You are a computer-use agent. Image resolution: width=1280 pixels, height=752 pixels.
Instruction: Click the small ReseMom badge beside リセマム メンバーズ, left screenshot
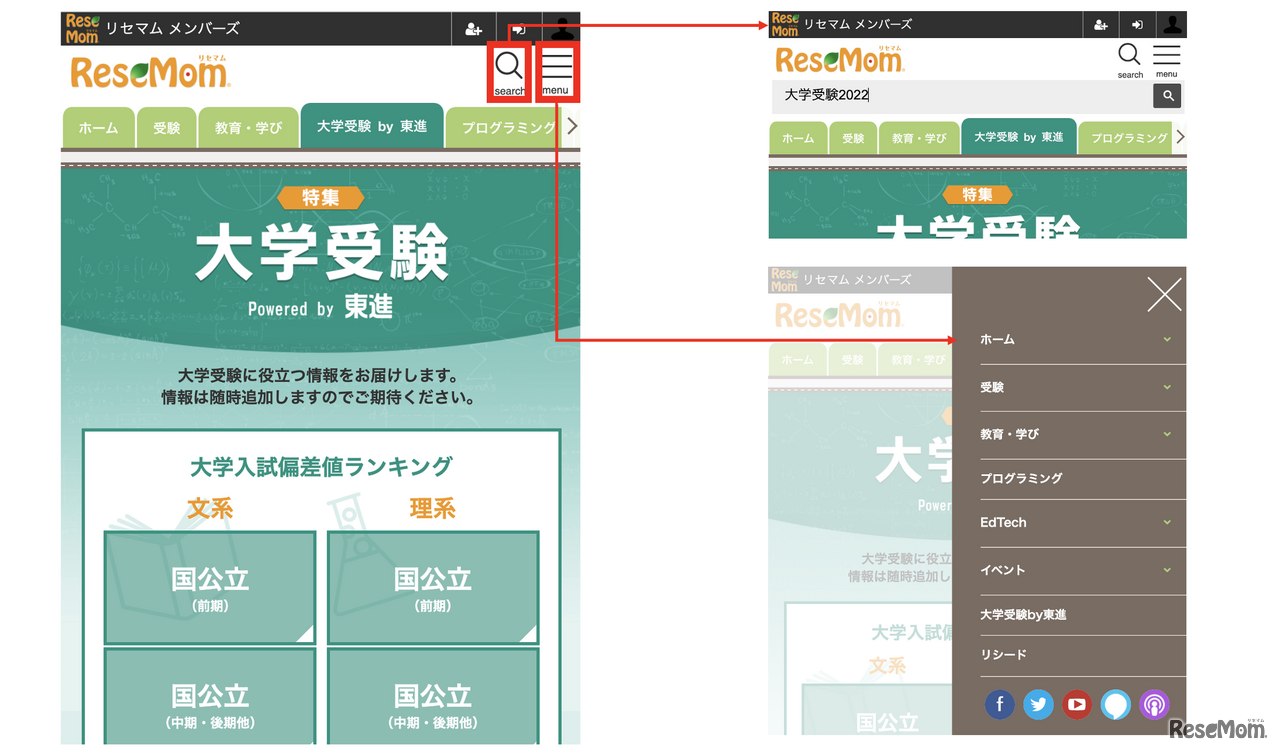click(x=82, y=28)
